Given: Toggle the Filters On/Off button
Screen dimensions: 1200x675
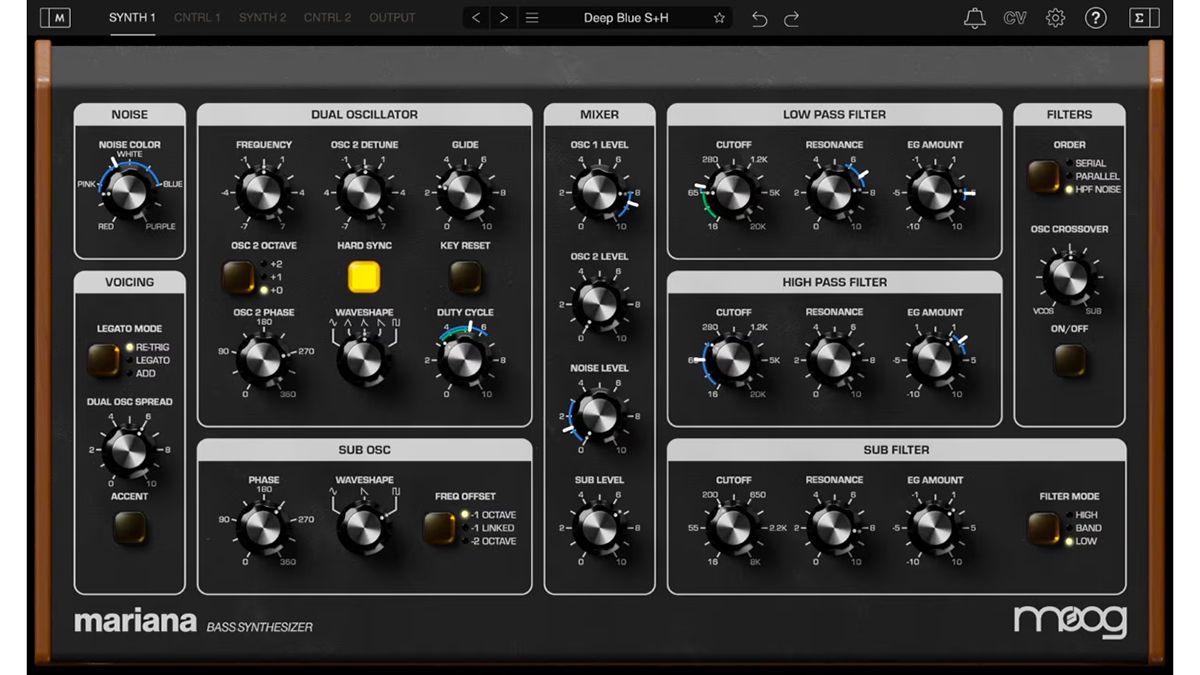Looking at the screenshot, I should coord(1069,358).
